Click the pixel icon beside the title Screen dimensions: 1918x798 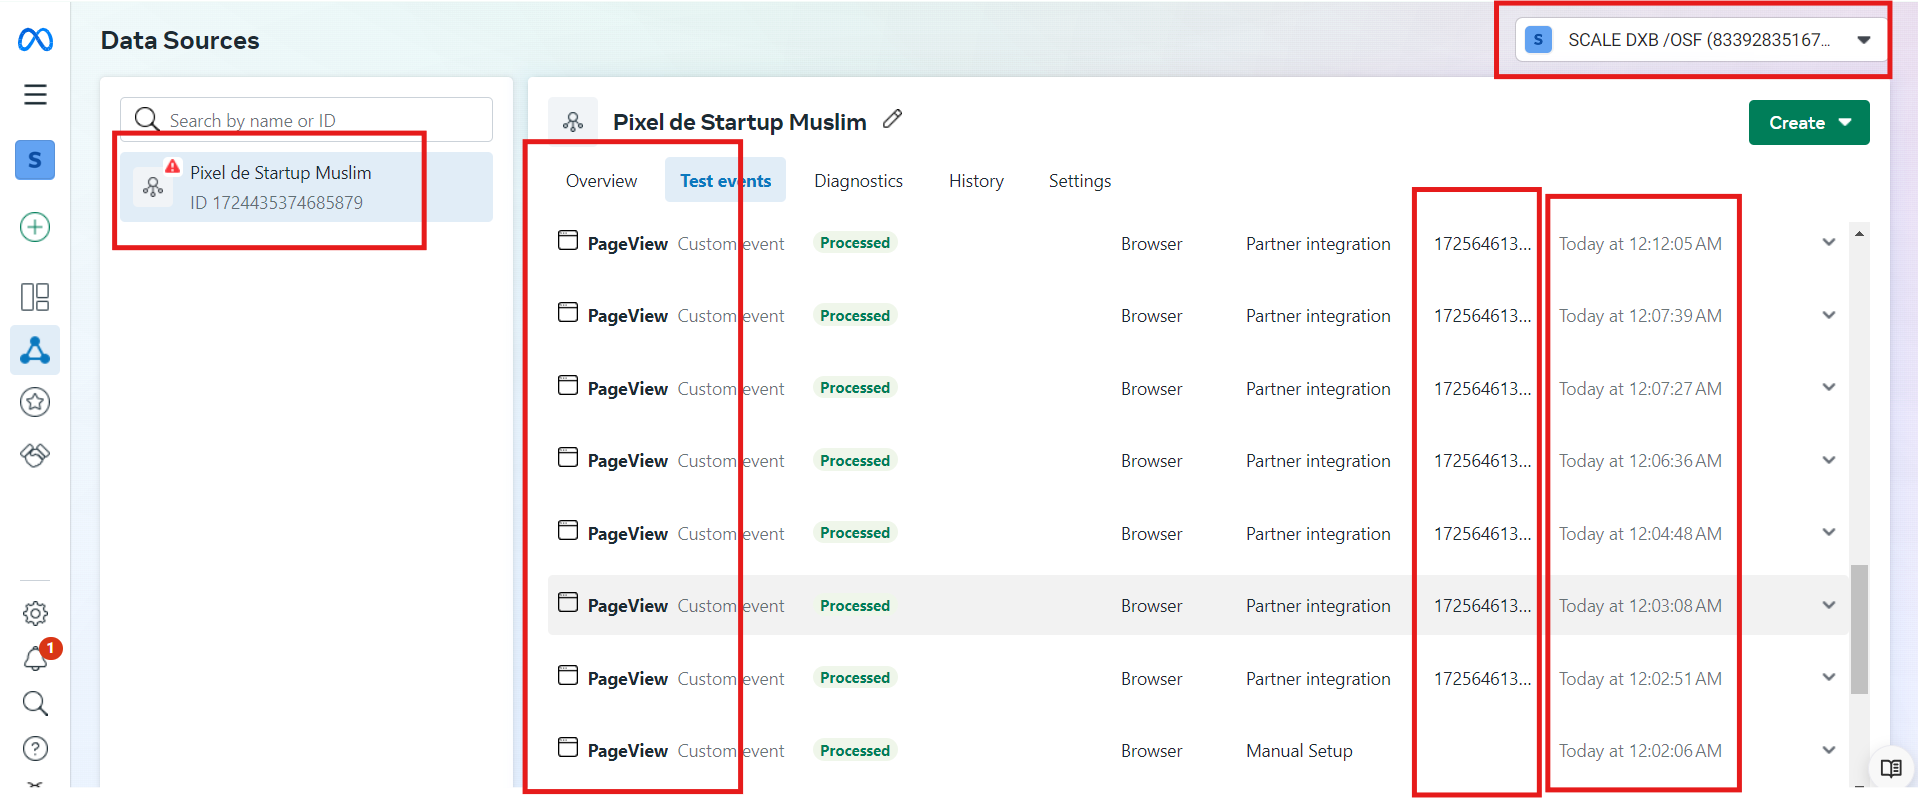pyautogui.click(x=573, y=122)
